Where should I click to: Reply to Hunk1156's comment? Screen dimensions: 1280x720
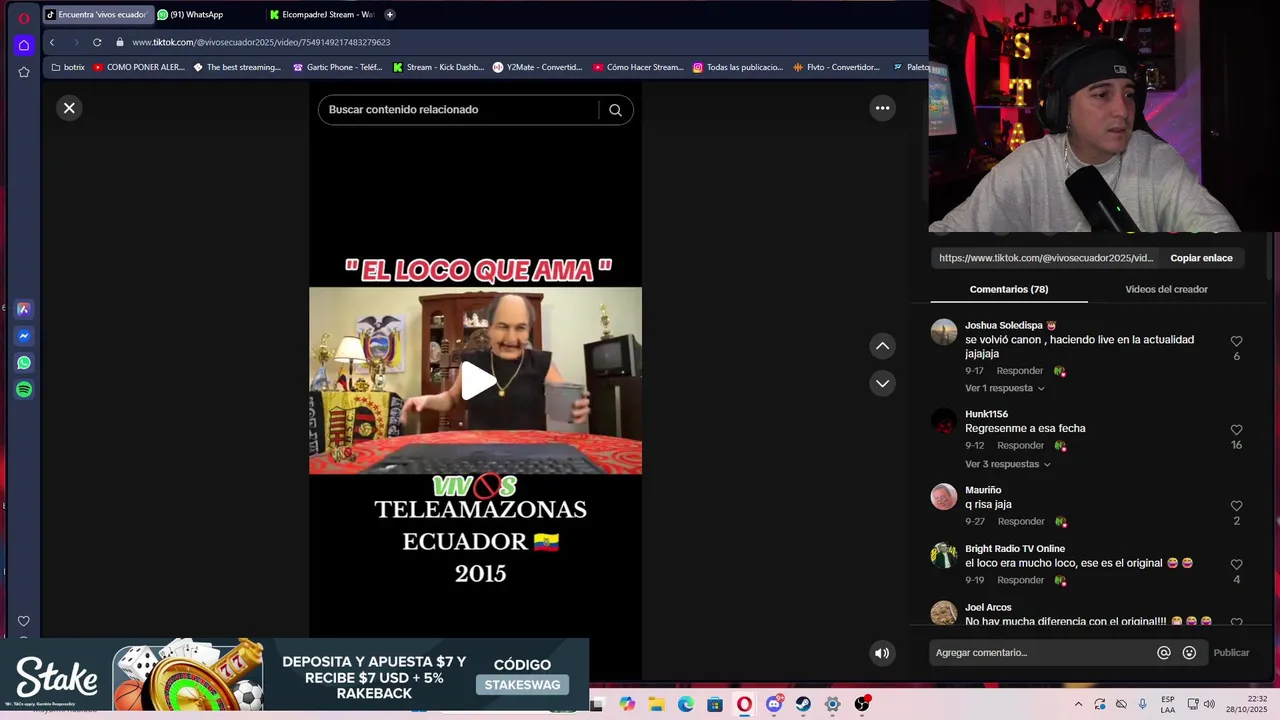(x=1020, y=445)
